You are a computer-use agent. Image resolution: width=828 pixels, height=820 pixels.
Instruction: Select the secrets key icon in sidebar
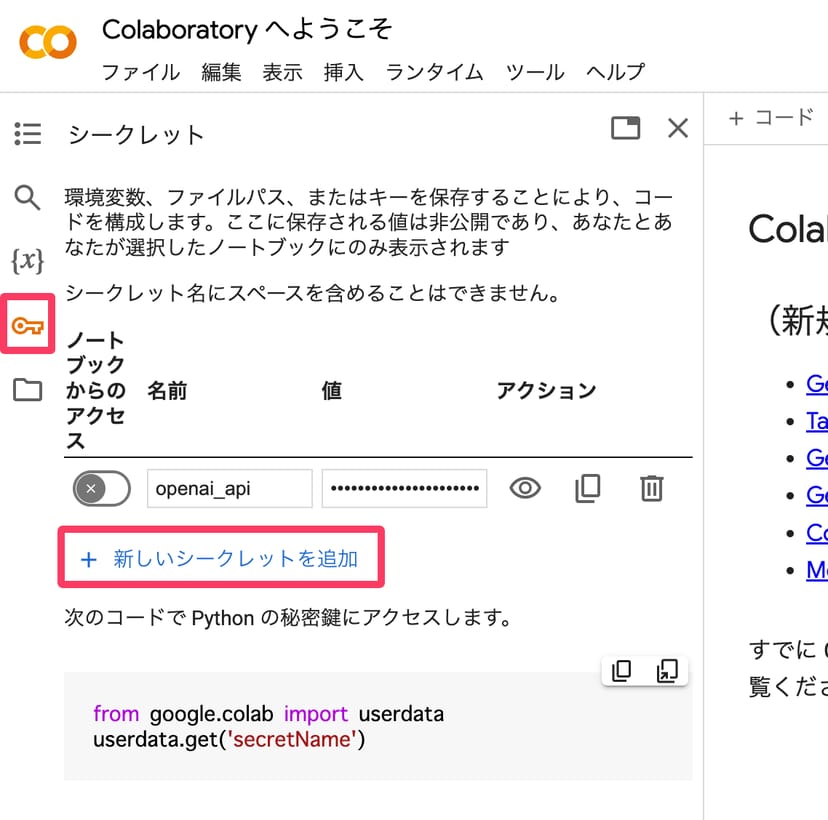point(27,325)
